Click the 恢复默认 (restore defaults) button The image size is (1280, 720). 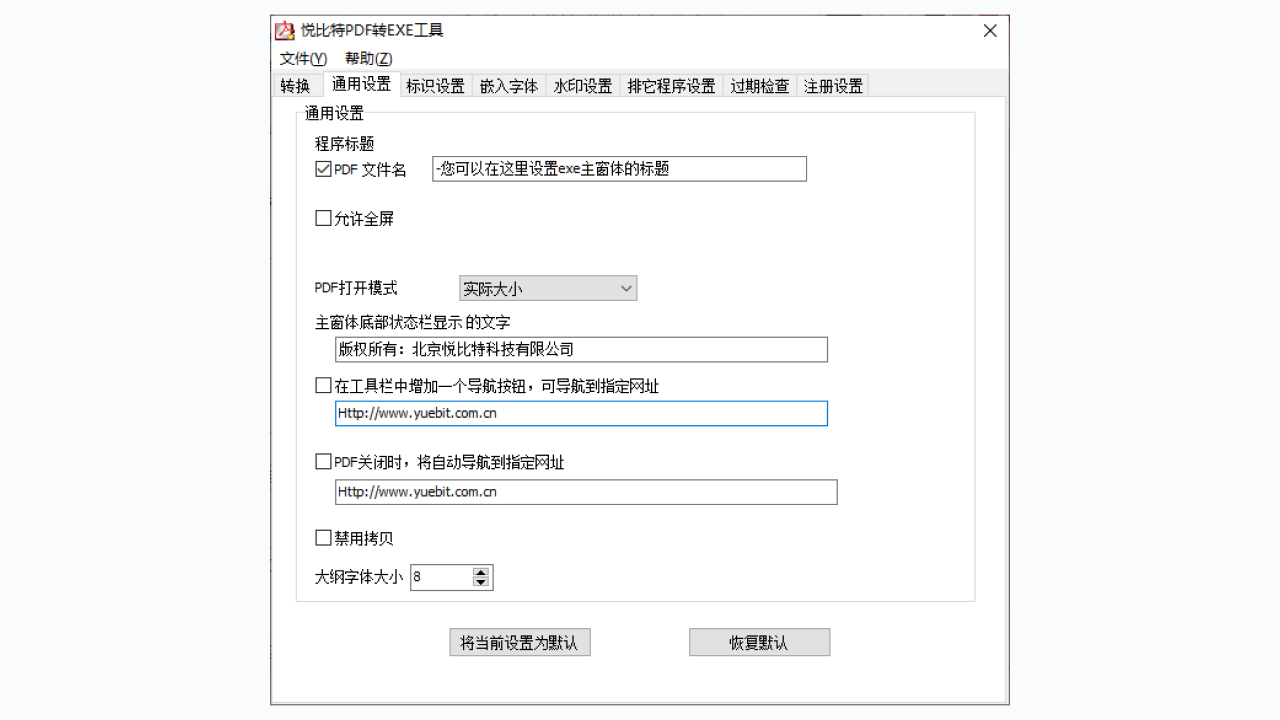(x=759, y=641)
